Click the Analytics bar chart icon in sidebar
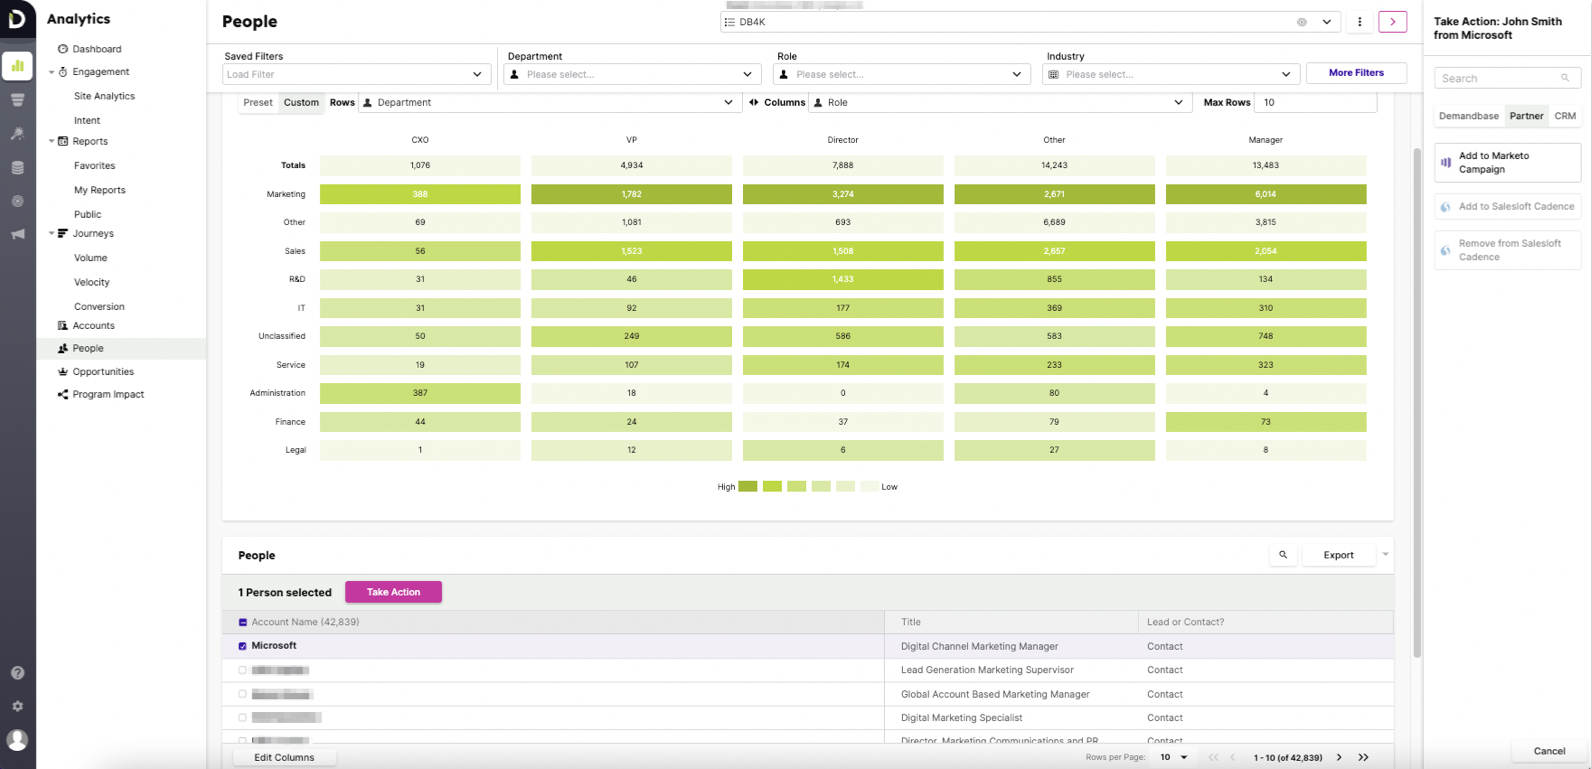Screen dimensions: 1592x769 [17, 66]
